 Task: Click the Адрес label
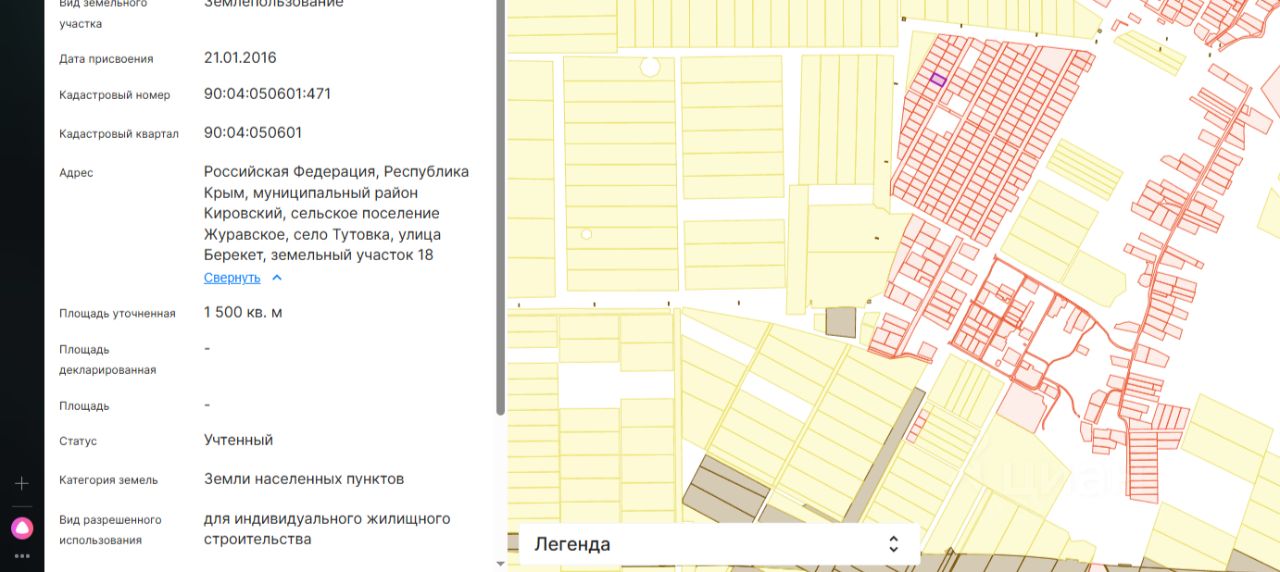pyautogui.click(x=76, y=173)
